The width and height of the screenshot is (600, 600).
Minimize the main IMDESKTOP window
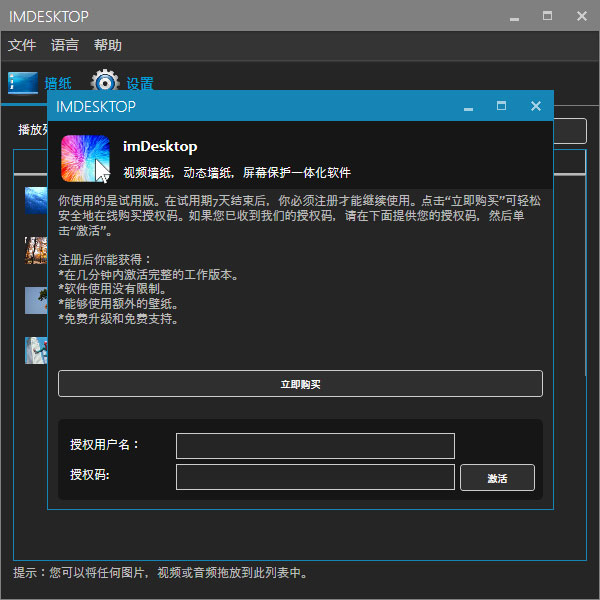(x=514, y=19)
